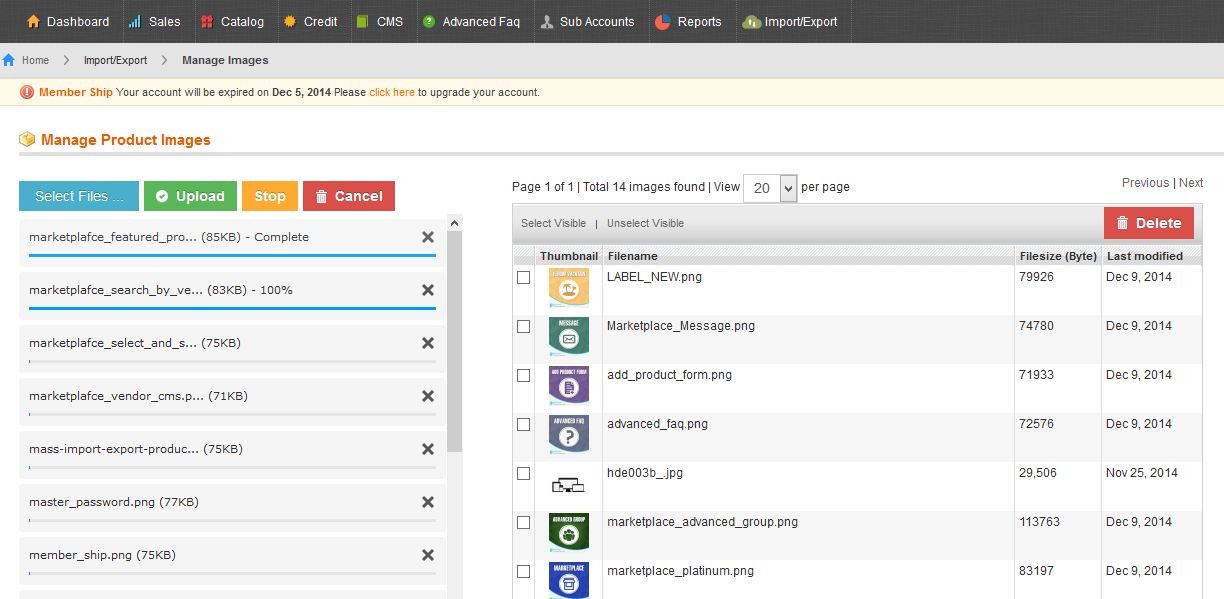Click the Advanced Faq question icon
Screen dimensions: 1224x599
pos(428,21)
